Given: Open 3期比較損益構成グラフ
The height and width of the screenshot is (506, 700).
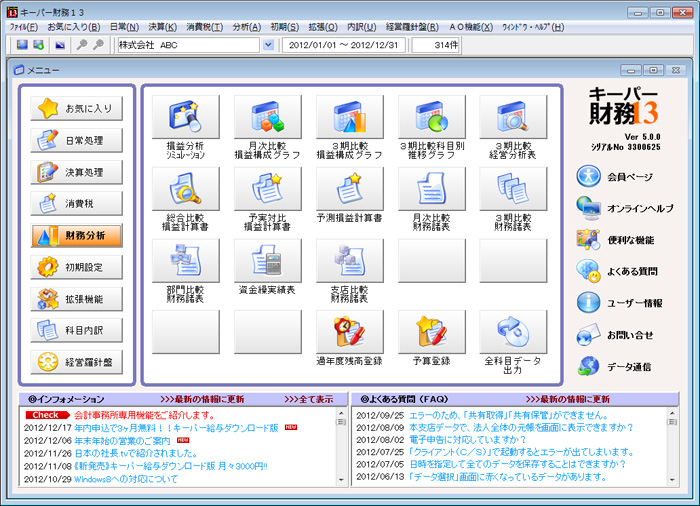Looking at the screenshot, I should coord(350,117).
